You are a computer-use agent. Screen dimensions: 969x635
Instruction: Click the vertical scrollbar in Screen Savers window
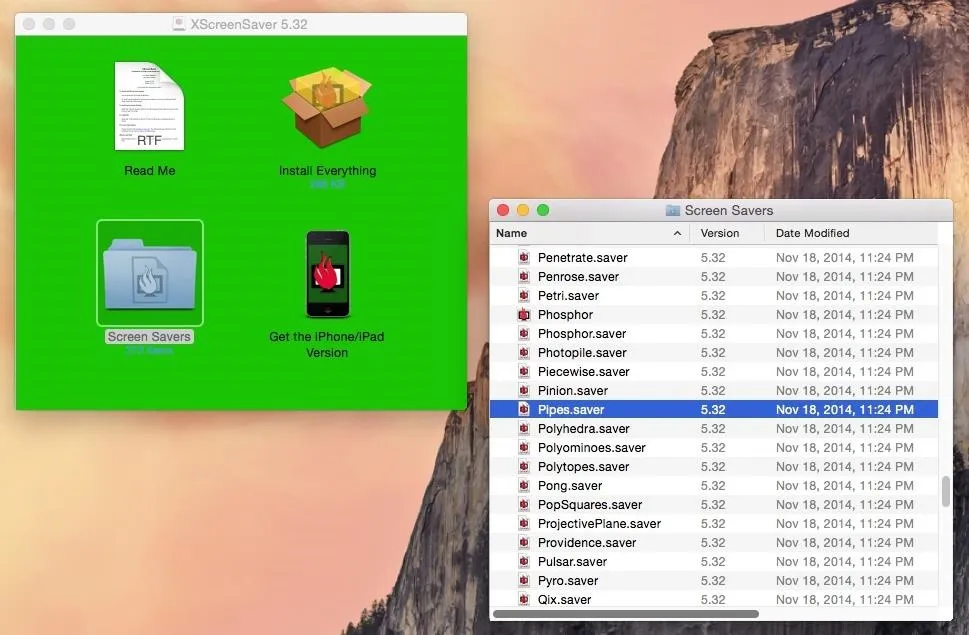click(946, 492)
